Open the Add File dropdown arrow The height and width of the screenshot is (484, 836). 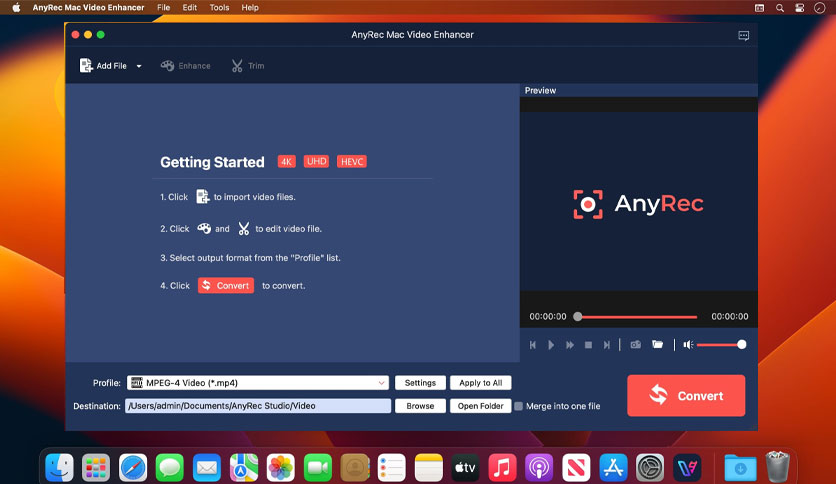tap(139, 66)
